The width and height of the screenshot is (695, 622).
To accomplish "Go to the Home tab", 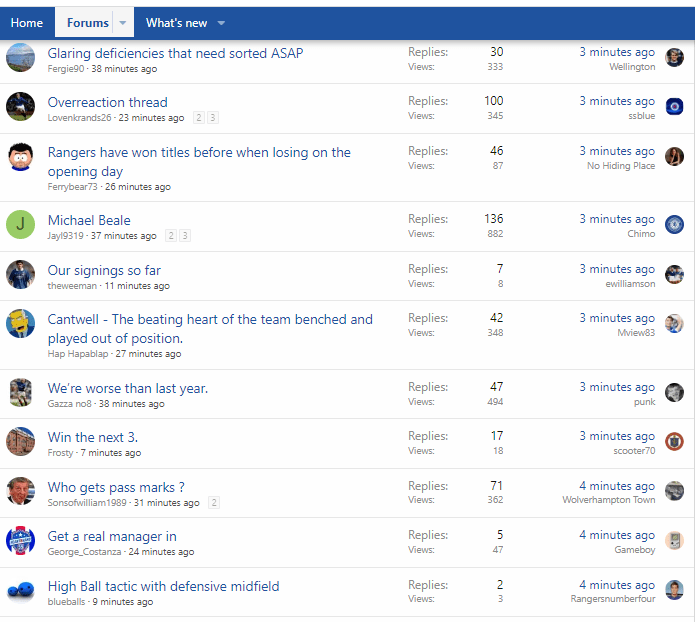I will click(27, 23).
